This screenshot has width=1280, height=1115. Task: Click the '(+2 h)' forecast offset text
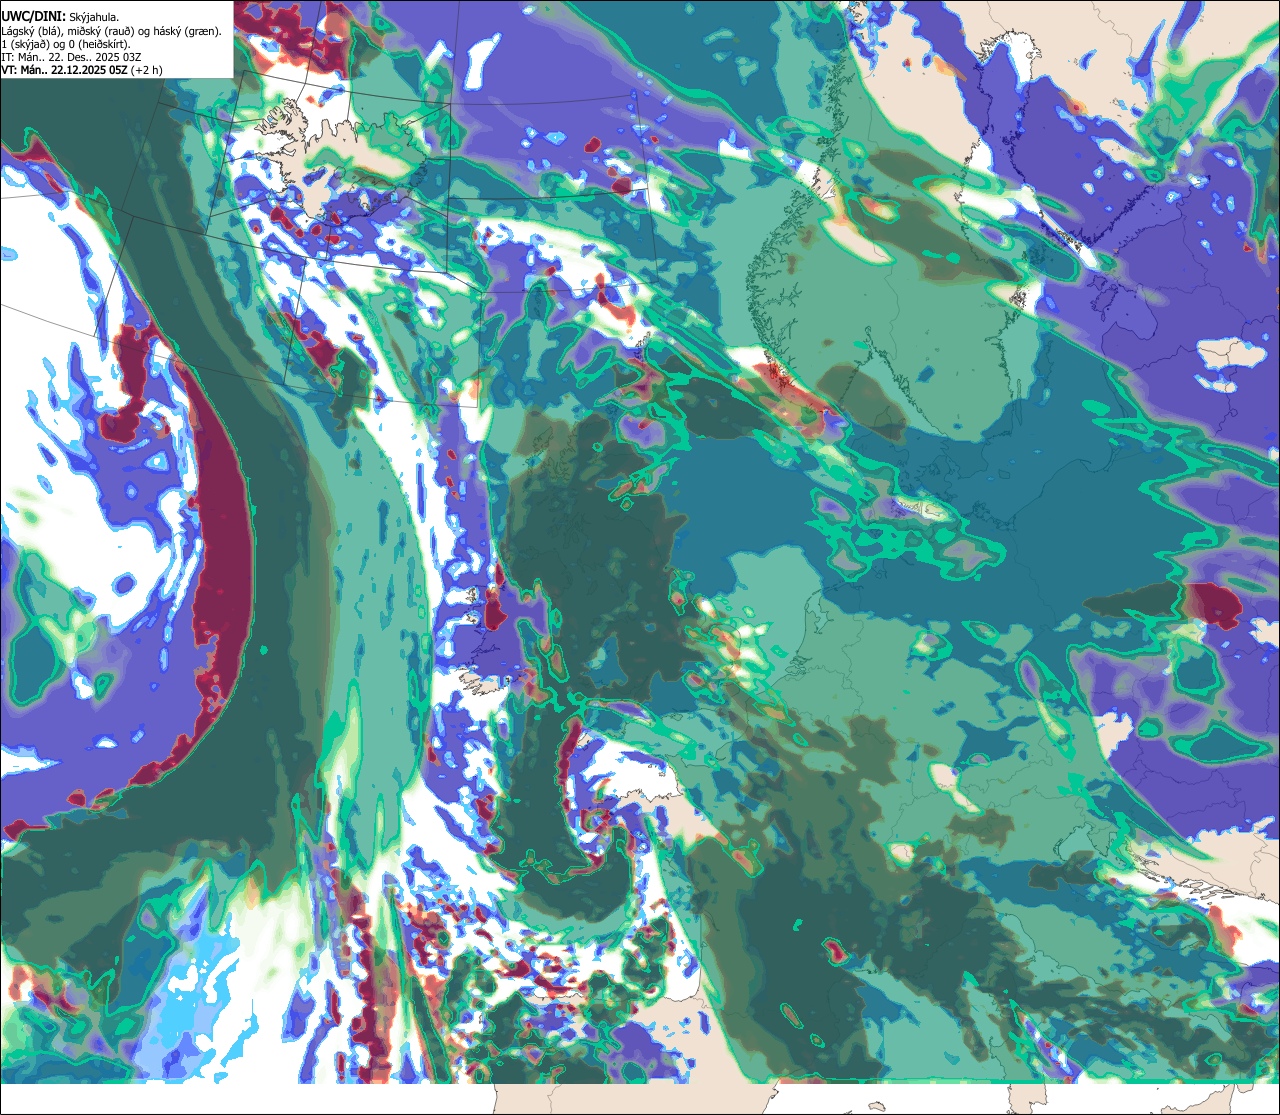coord(146,71)
